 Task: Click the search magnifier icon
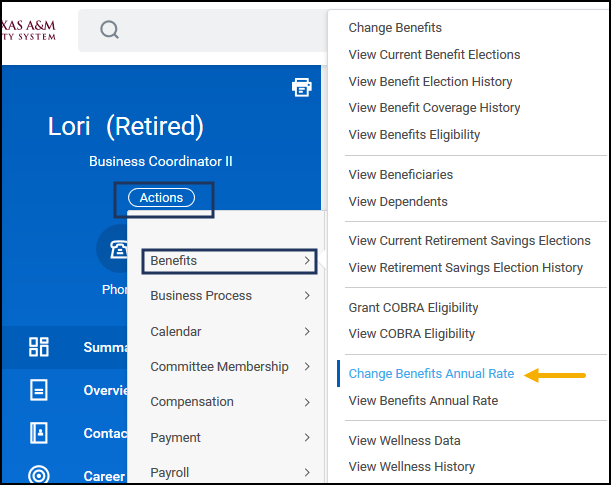[x=109, y=30]
